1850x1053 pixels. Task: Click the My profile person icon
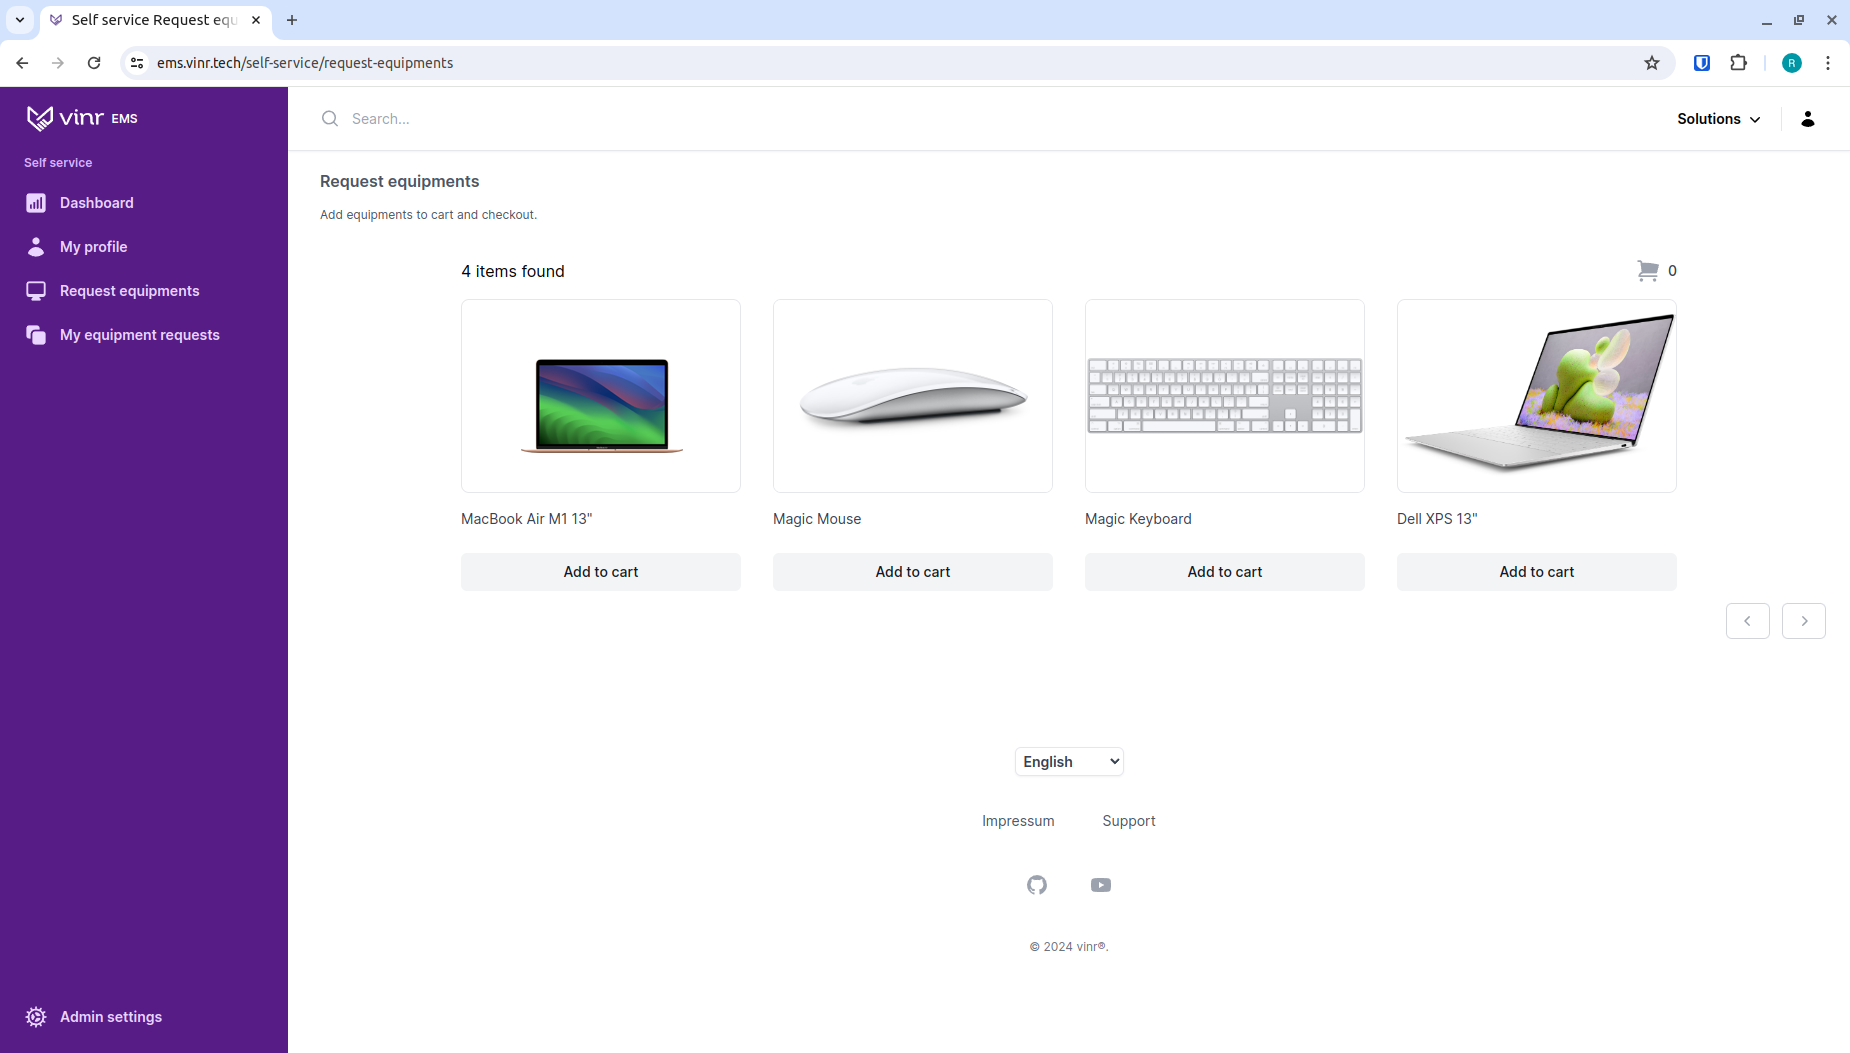[x=36, y=247]
